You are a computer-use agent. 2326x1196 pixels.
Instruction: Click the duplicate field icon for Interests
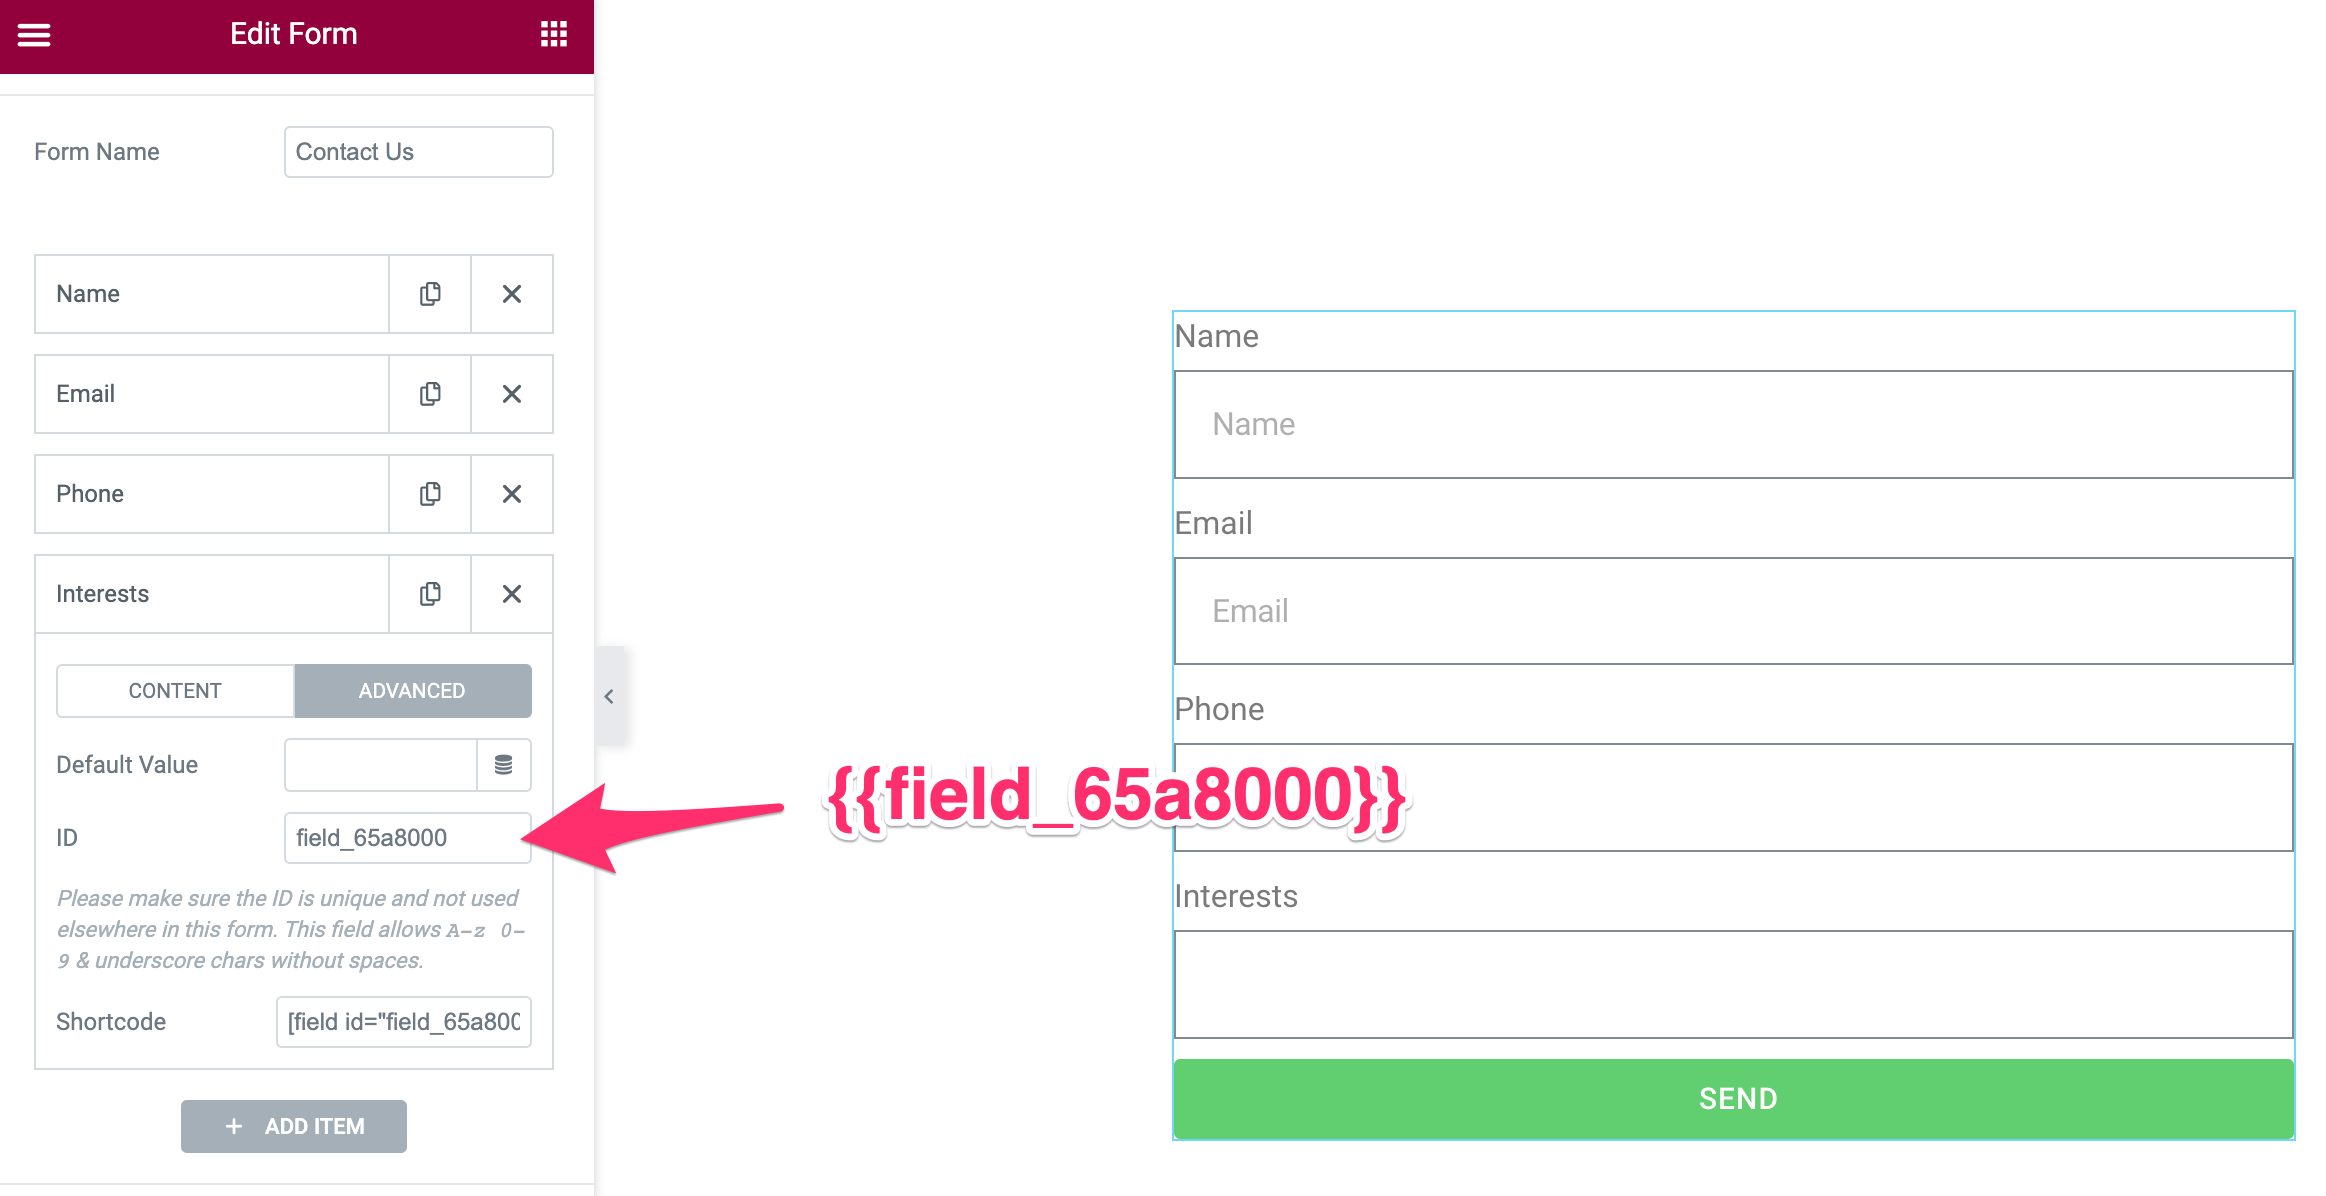click(430, 593)
